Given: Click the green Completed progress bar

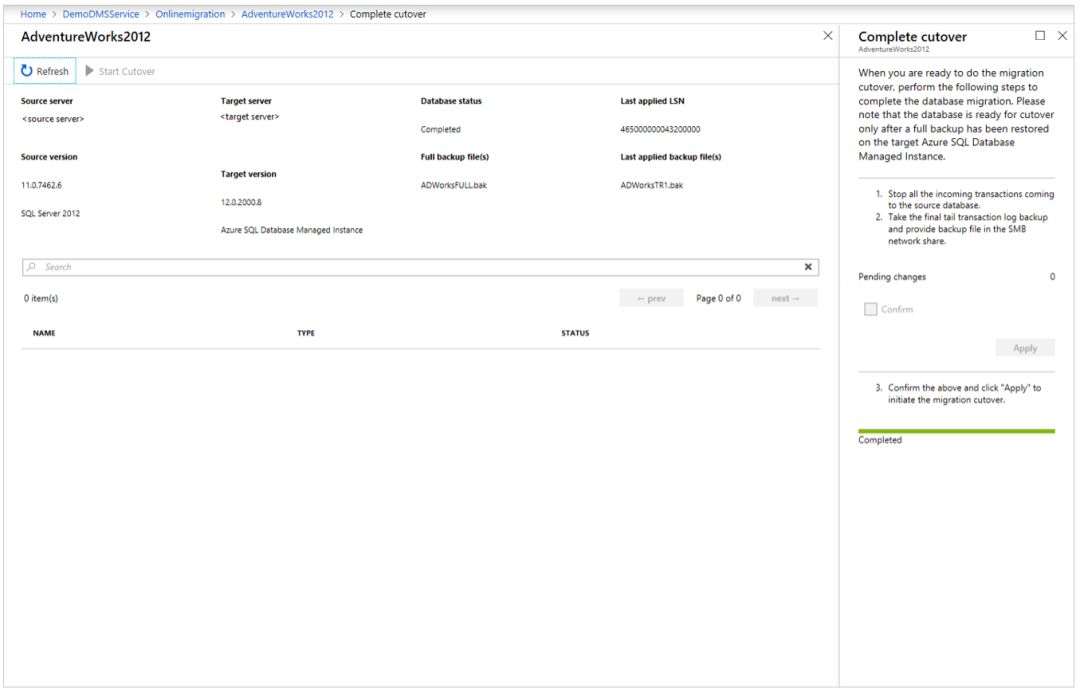Looking at the screenshot, I should pyautogui.click(x=956, y=431).
